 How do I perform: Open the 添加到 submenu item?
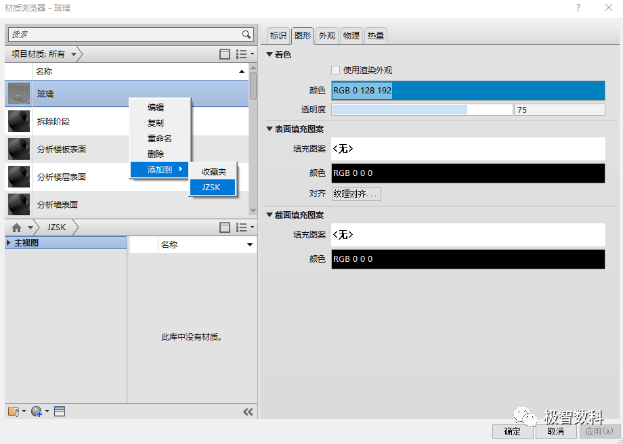coord(160,170)
